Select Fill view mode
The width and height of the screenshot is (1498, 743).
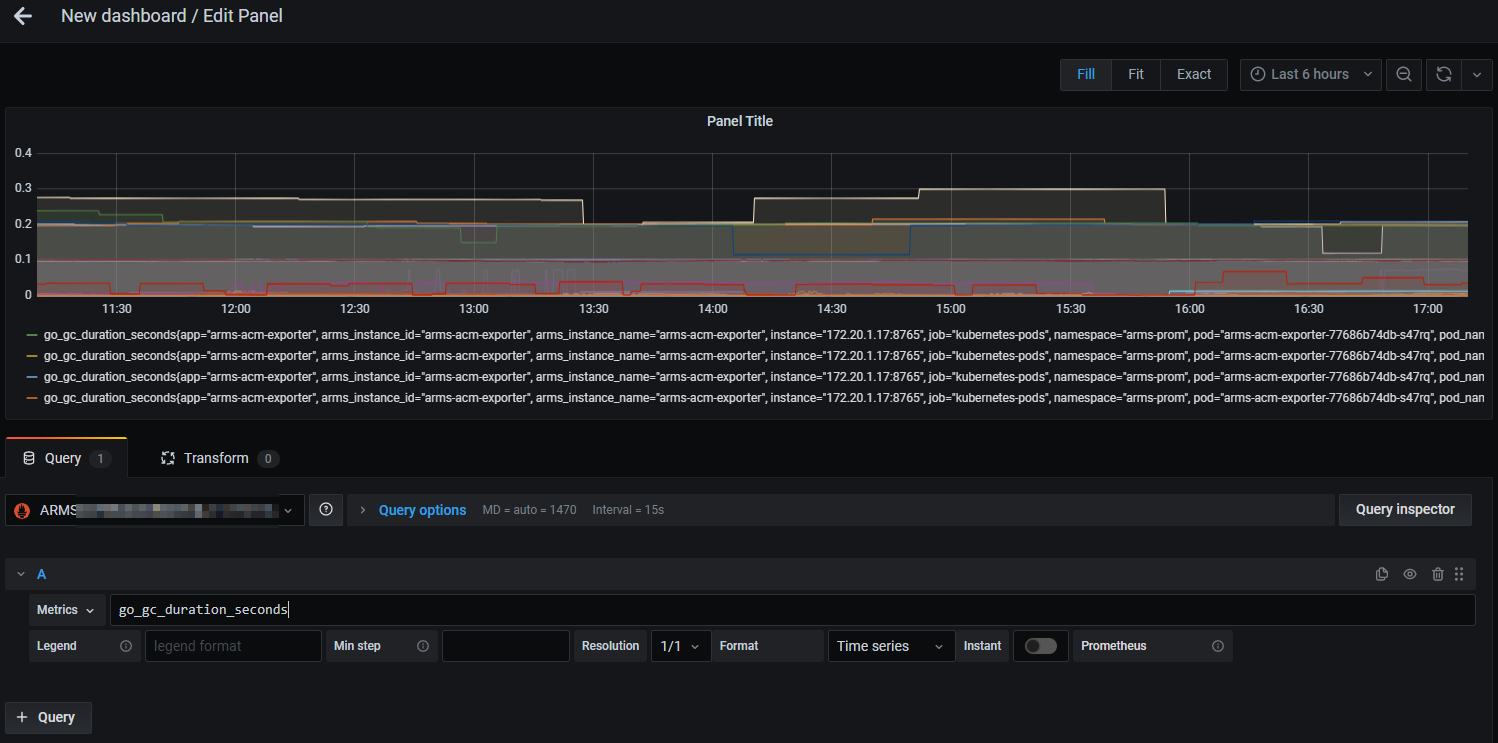click(1086, 74)
